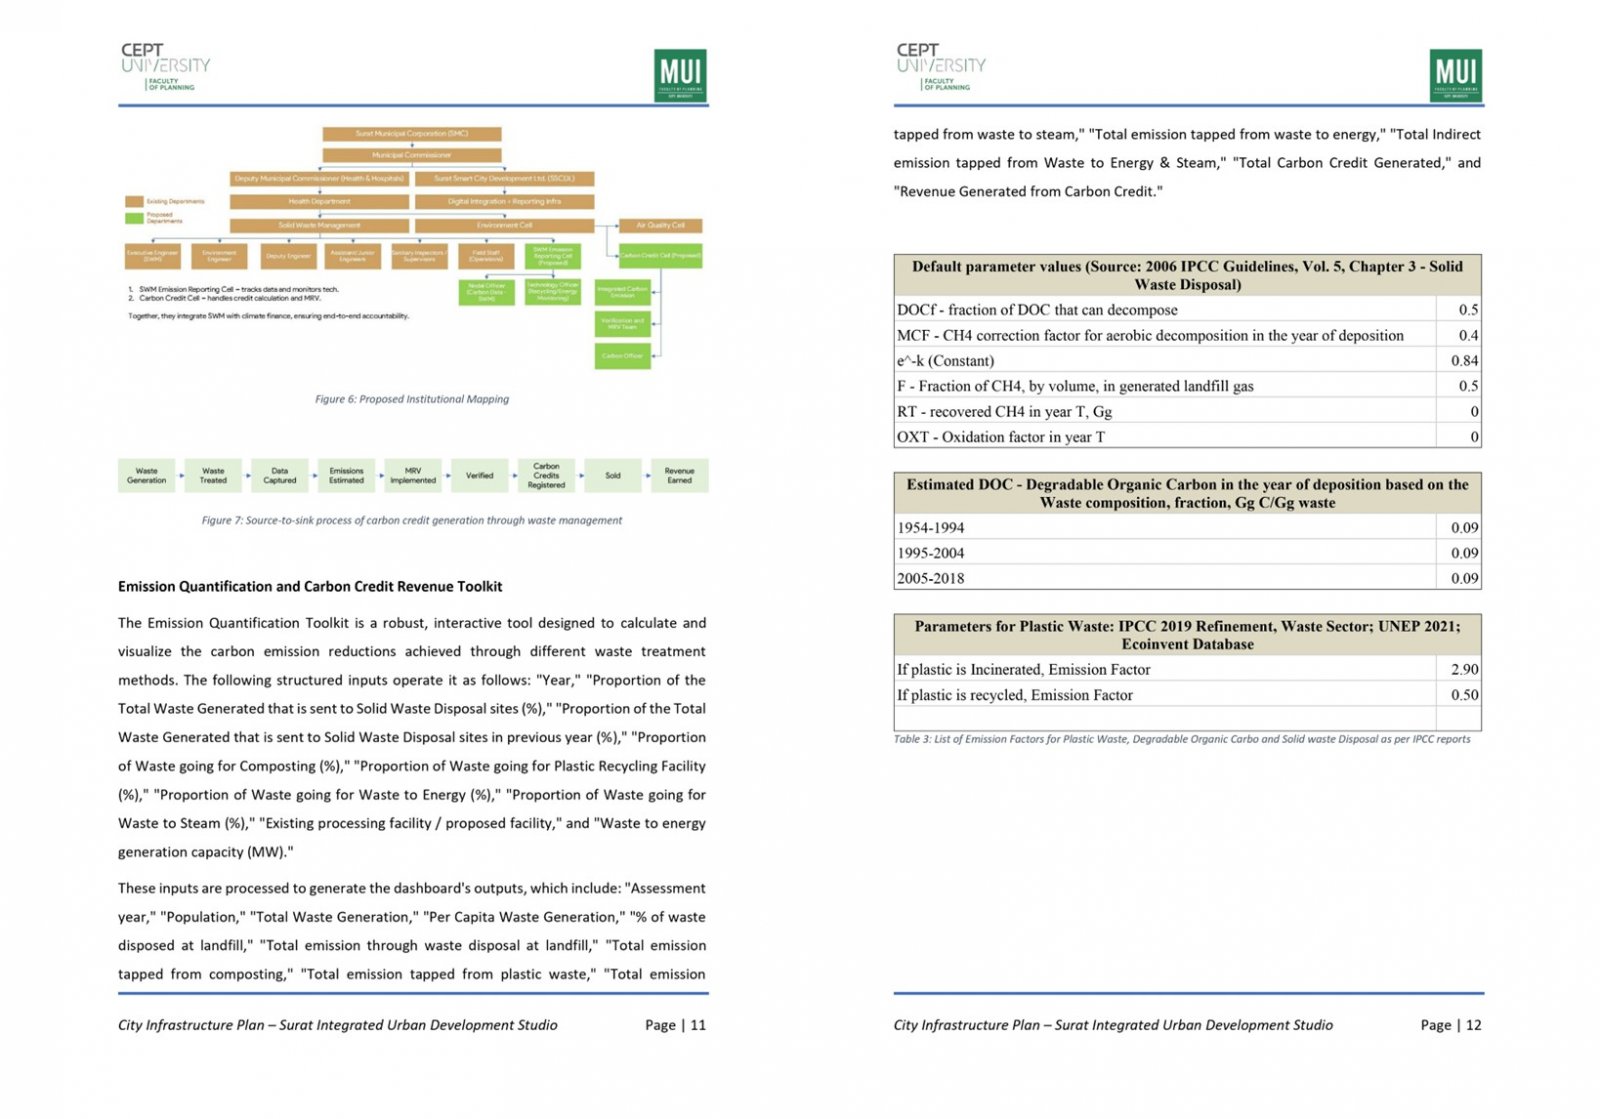Click the Parameters for Plastic Waste table header
This screenshot has width=1600, height=1119.
click(1187, 635)
